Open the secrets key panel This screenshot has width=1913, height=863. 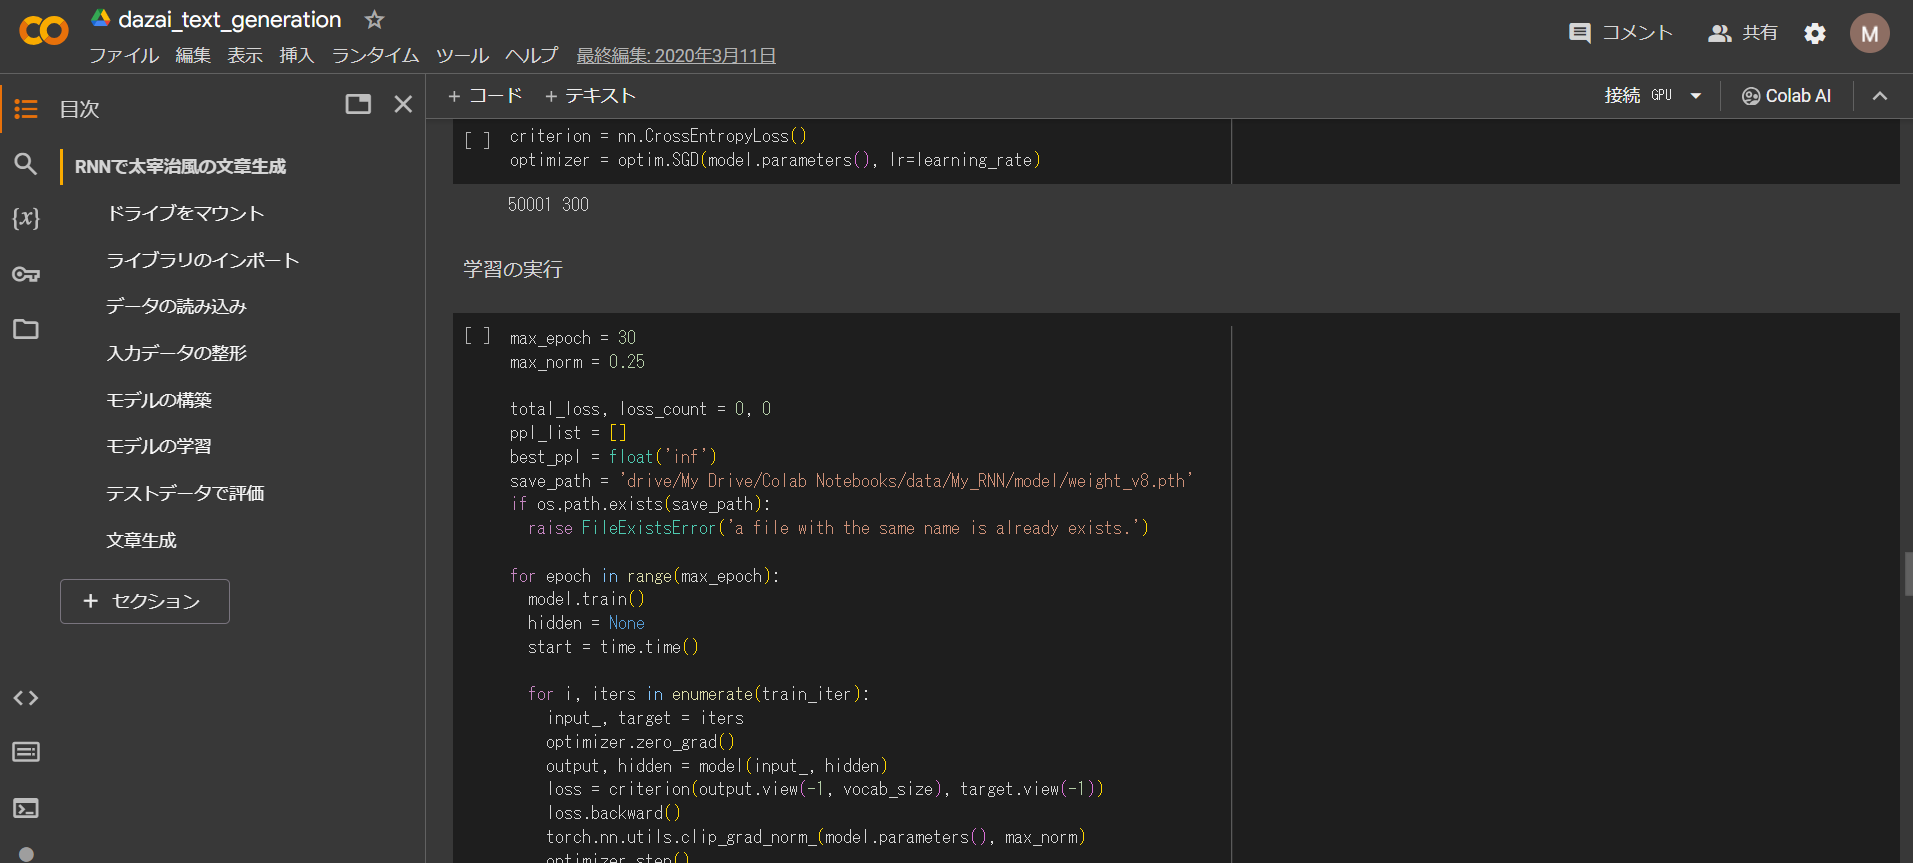[26, 274]
